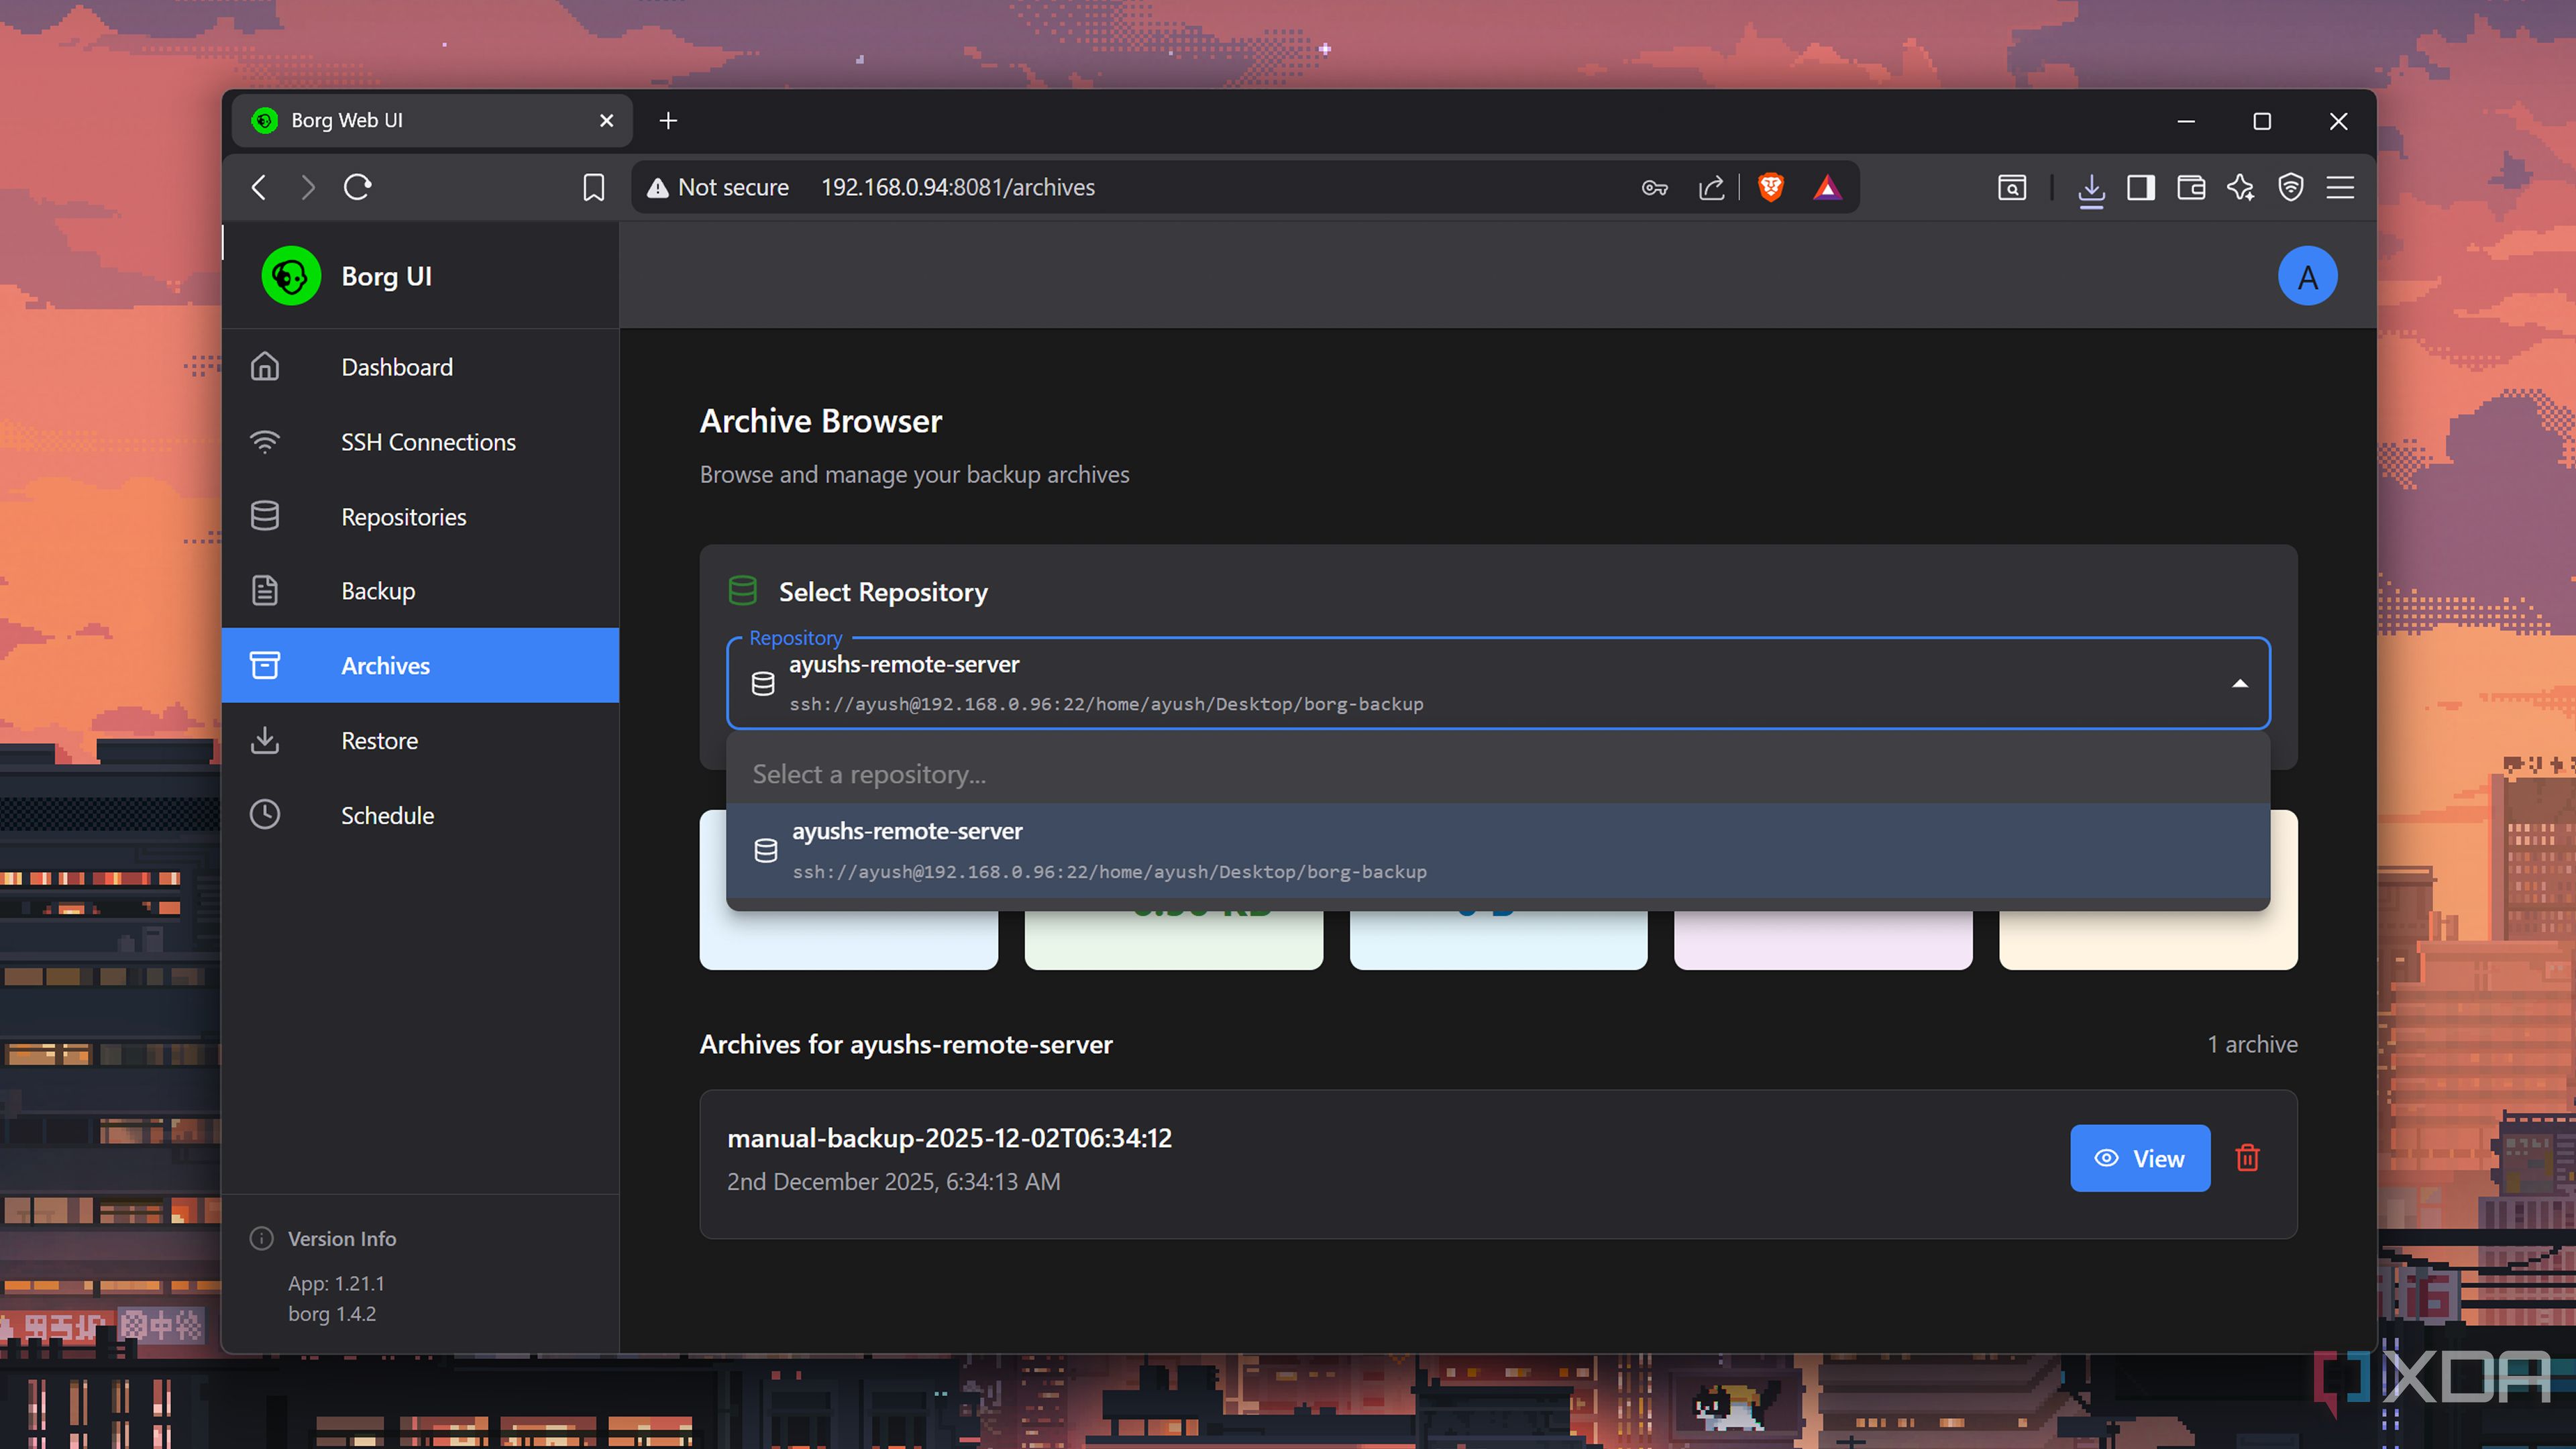This screenshot has height=1449, width=2576.
Task: Open a new browser tab
Action: click(x=668, y=121)
